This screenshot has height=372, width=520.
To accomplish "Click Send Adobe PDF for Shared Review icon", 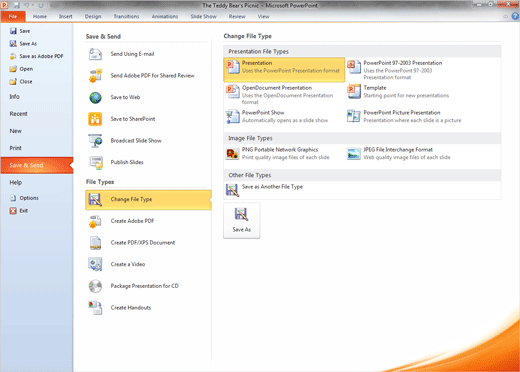I will pyautogui.click(x=95, y=76).
